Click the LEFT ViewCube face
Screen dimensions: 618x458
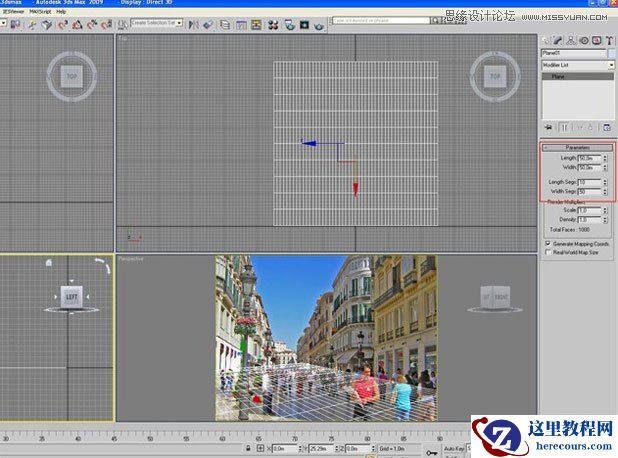[71, 296]
